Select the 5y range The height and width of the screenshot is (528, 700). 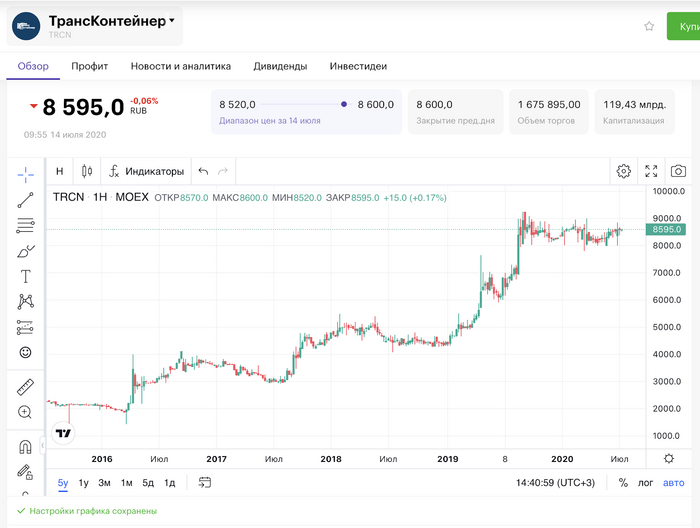[63, 483]
